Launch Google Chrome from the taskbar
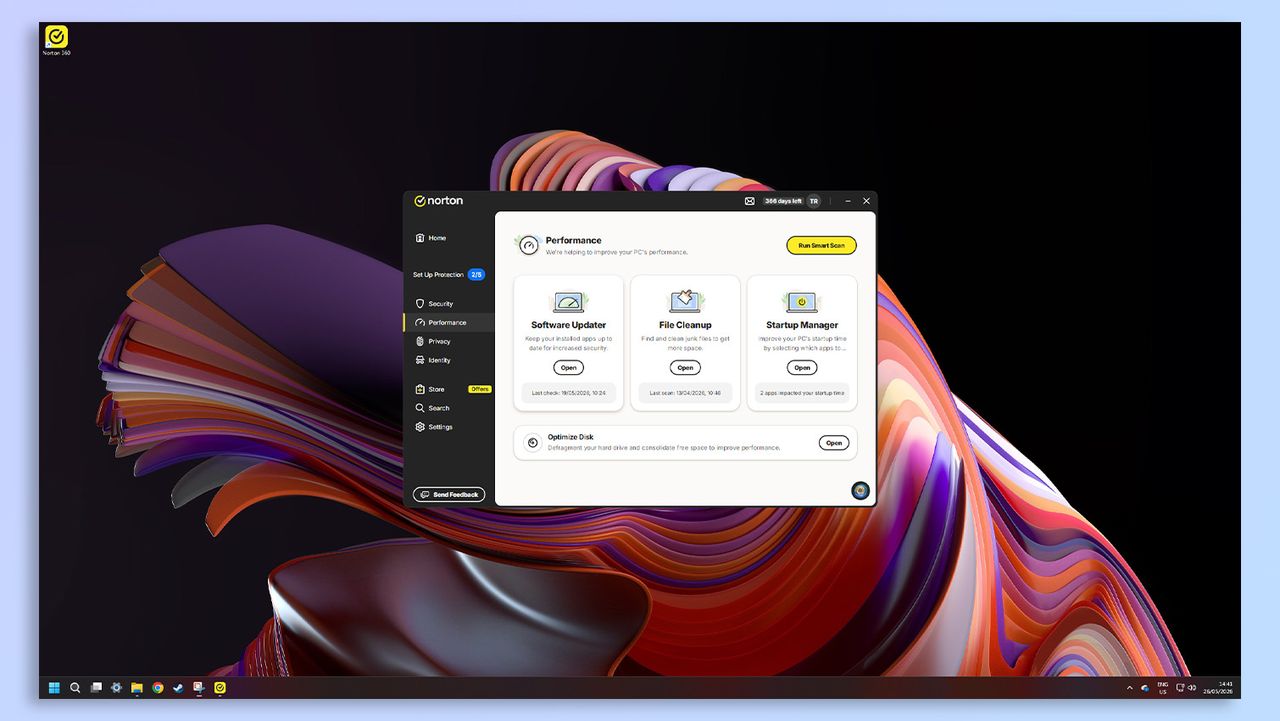The image size is (1280, 721). tap(158, 687)
